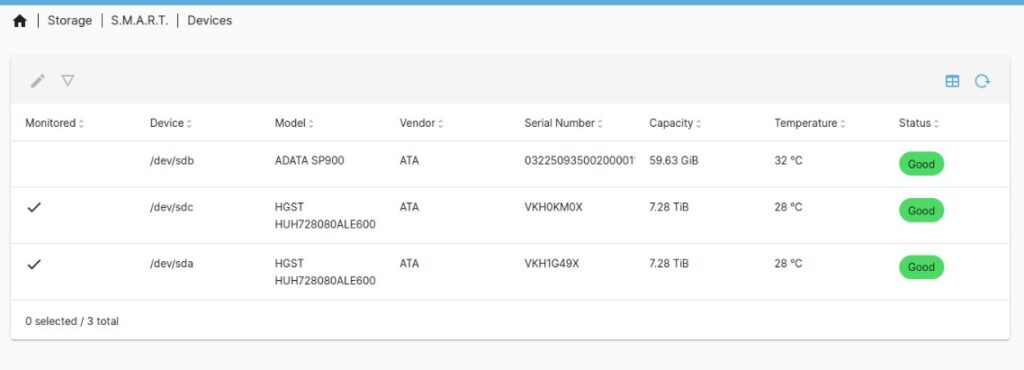Click the monitored checkmark for /dev/sda
The width and height of the screenshot is (1024, 370).
[x=34, y=264]
